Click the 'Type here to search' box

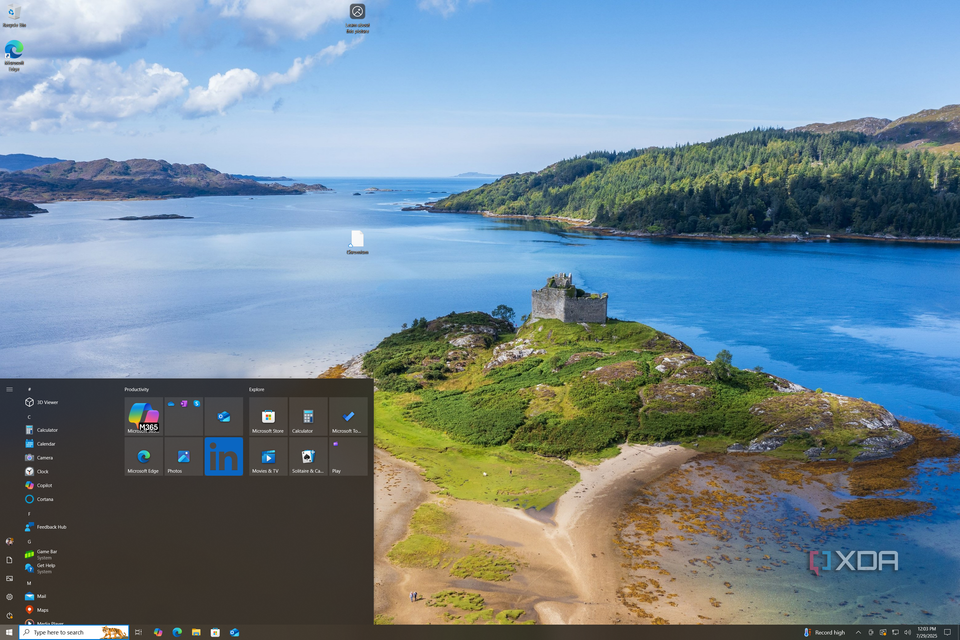74,633
